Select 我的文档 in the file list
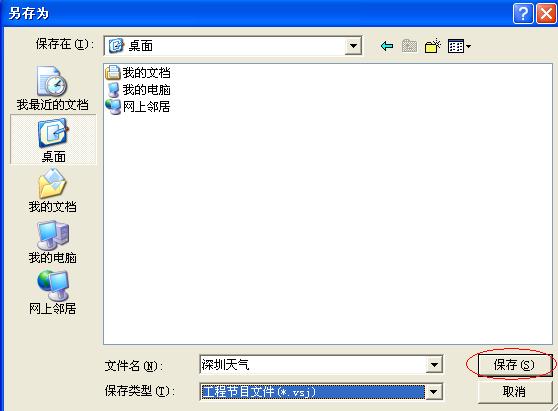 tap(138, 73)
